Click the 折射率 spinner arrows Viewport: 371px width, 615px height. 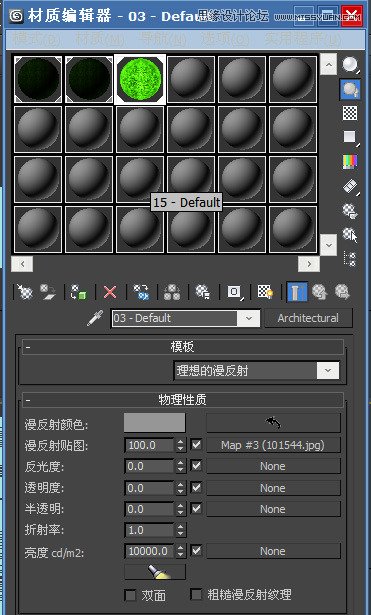click(x=180, y=530)
